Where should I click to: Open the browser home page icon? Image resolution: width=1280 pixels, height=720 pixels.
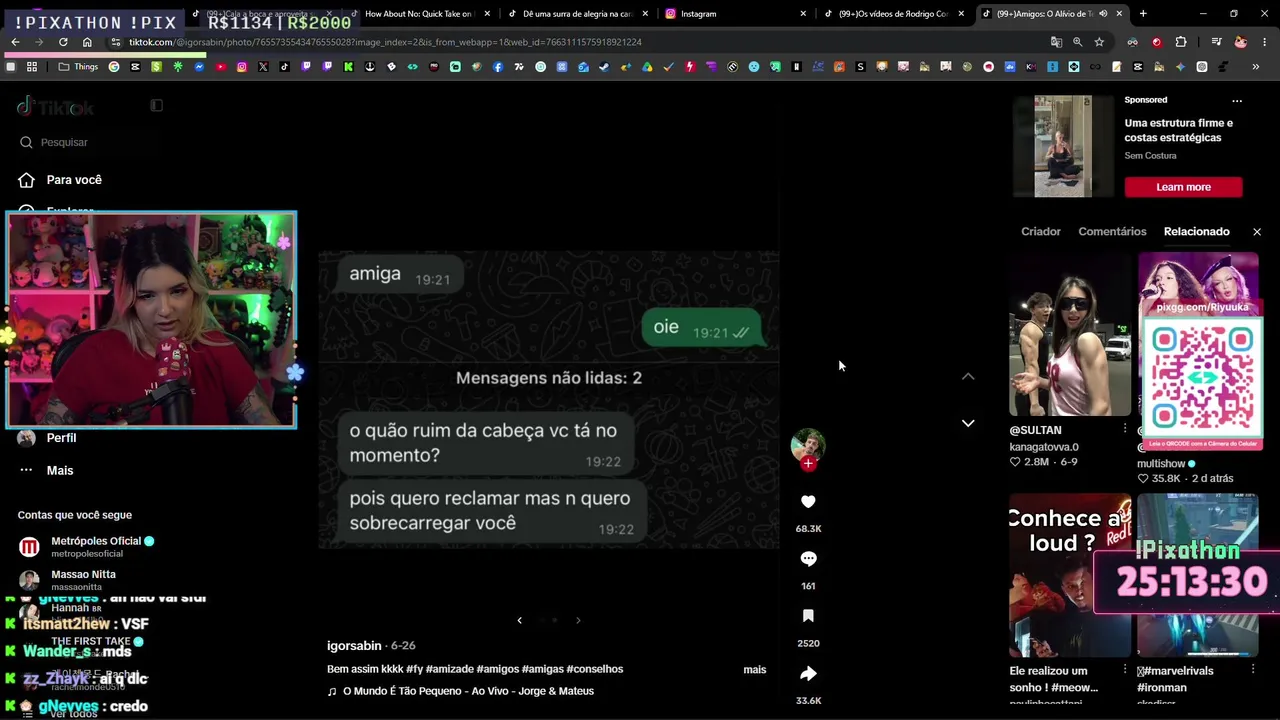tap(87, 42)
